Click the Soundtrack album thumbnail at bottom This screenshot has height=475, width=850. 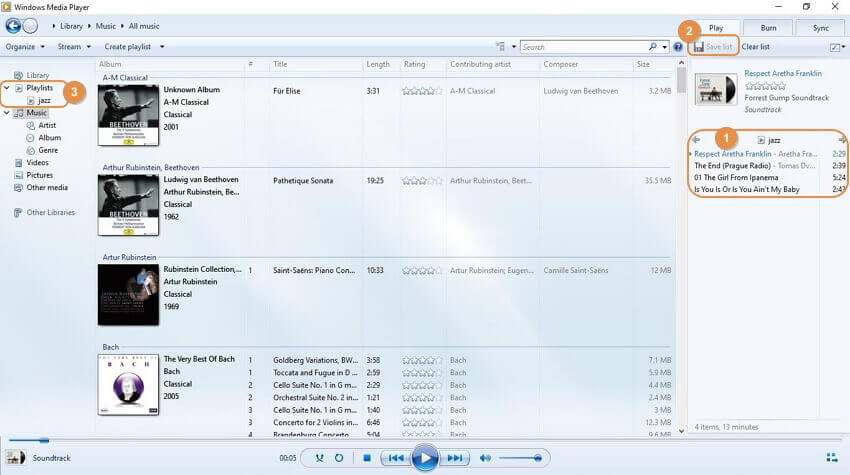(x=15, y=458)
